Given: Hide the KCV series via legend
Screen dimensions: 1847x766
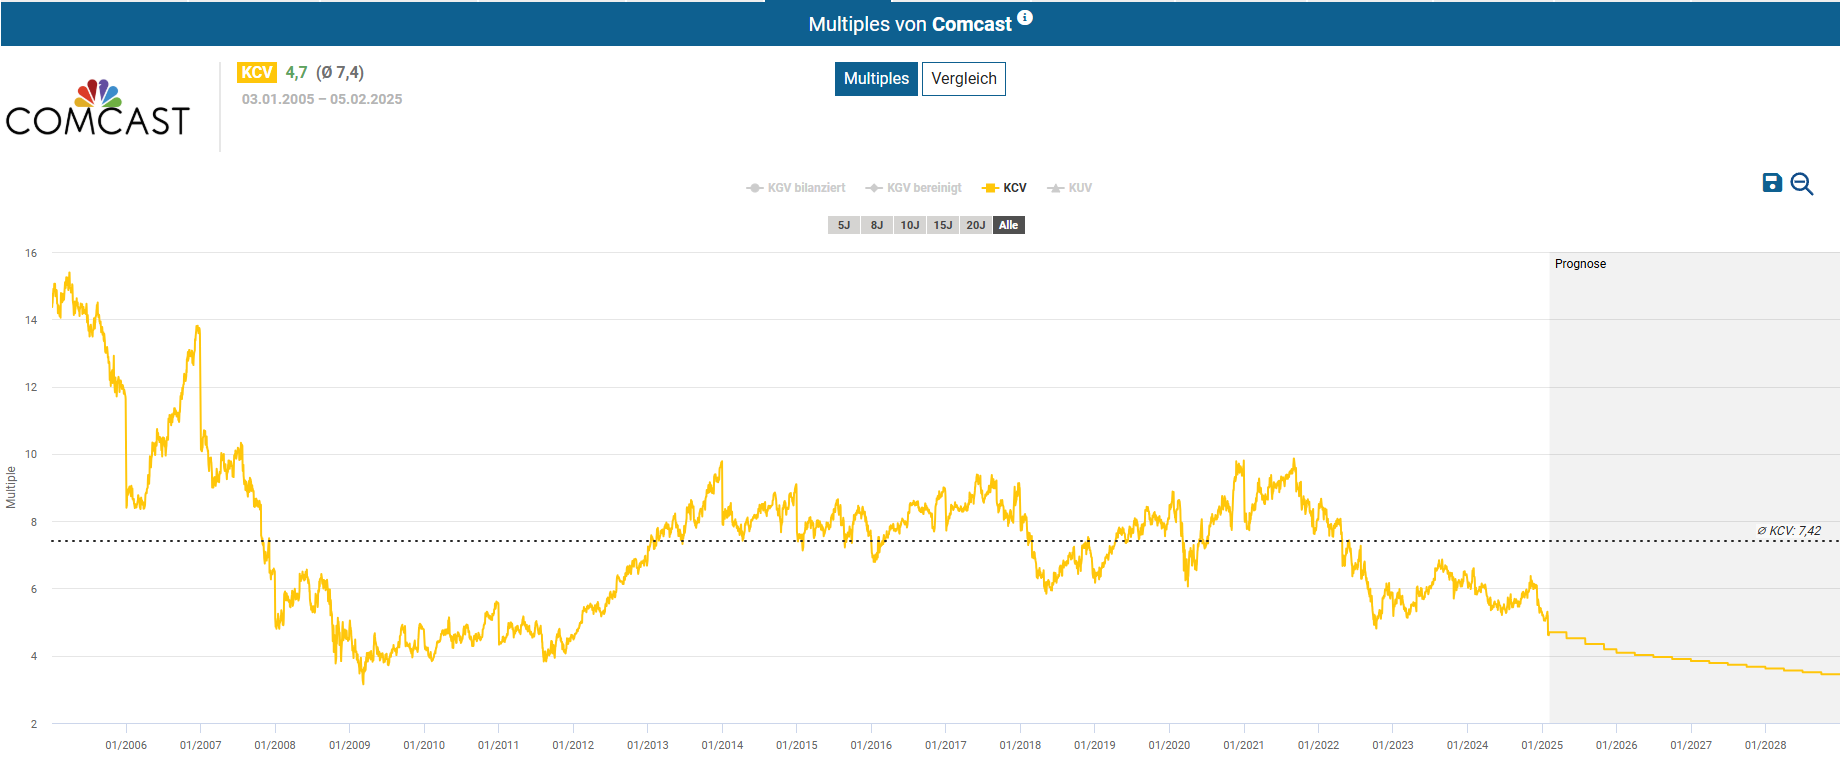Looking at the screenshot, I should tap(1005, 188).
